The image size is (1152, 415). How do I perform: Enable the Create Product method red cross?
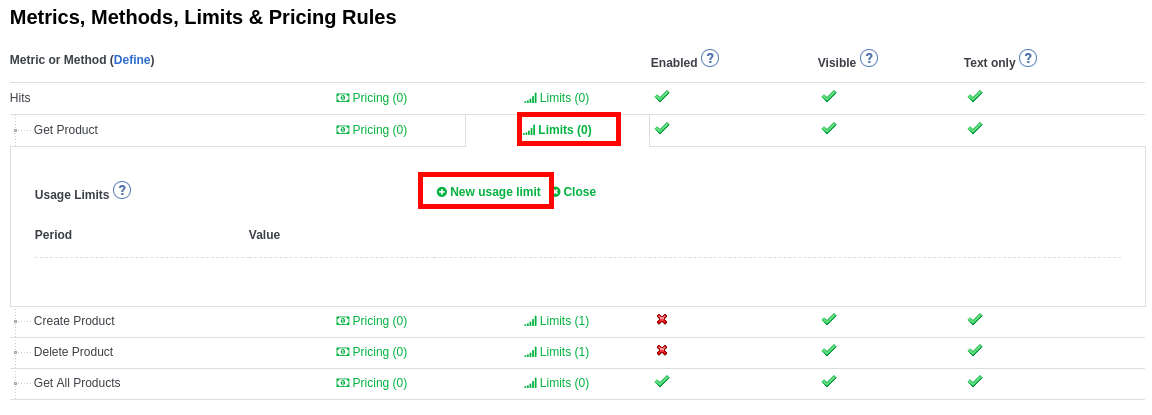(x=662, y=319)
